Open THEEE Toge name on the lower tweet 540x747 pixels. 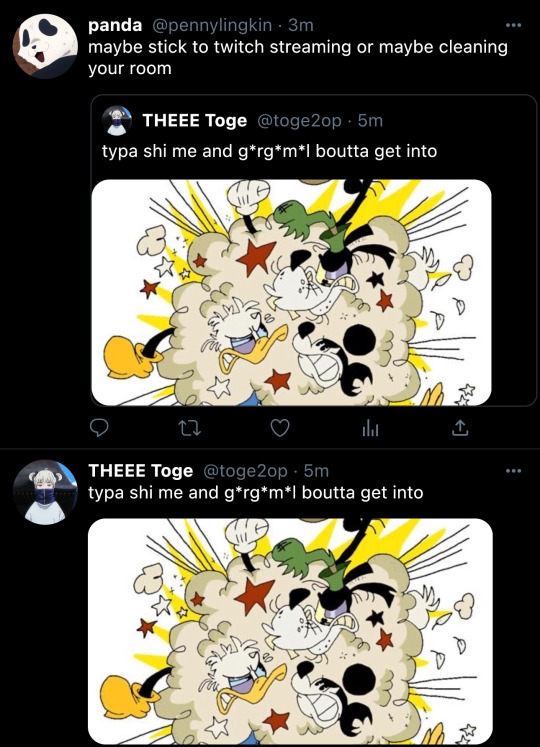point(141,471)
